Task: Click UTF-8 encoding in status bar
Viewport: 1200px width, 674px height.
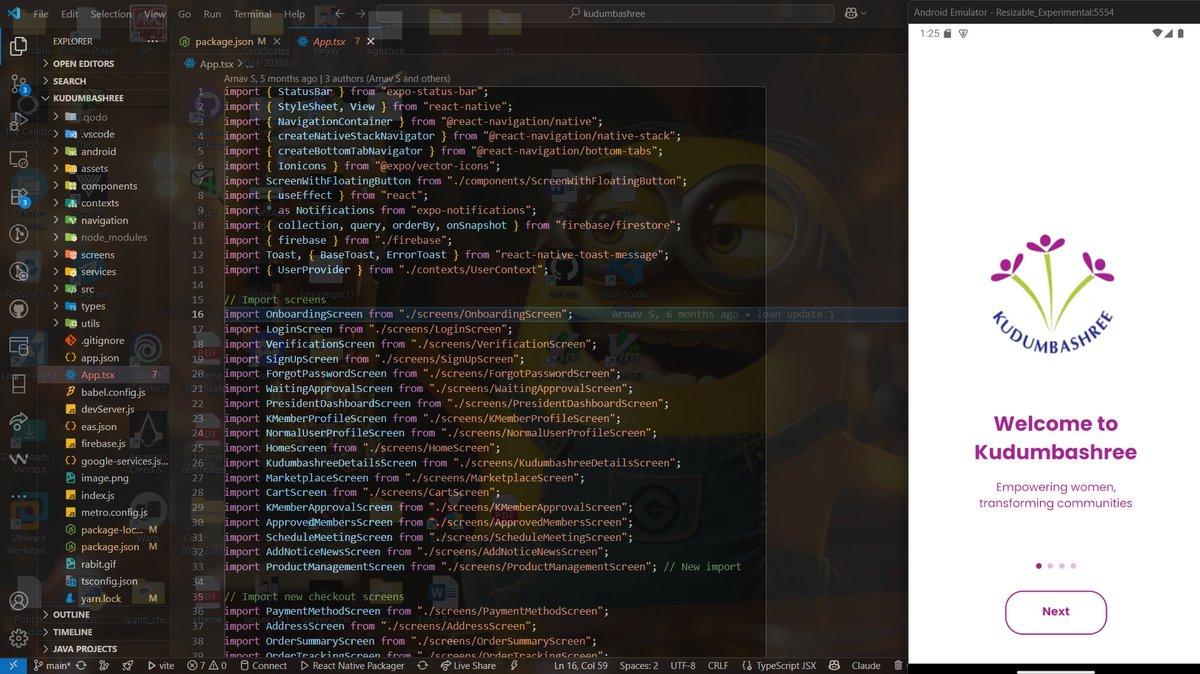Action: (x=683, y=665)
